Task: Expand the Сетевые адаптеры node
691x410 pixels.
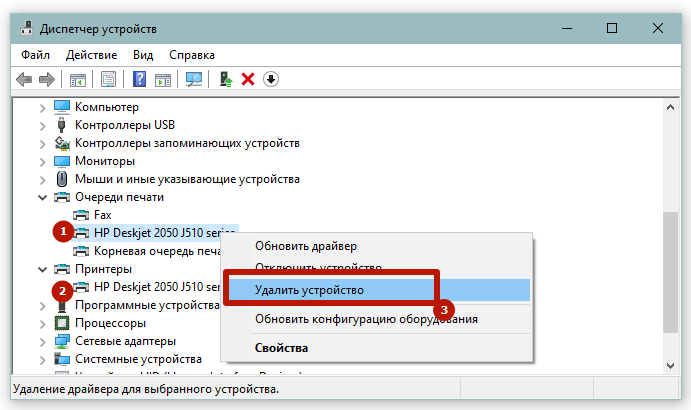Action: click(x=43, y=342)
